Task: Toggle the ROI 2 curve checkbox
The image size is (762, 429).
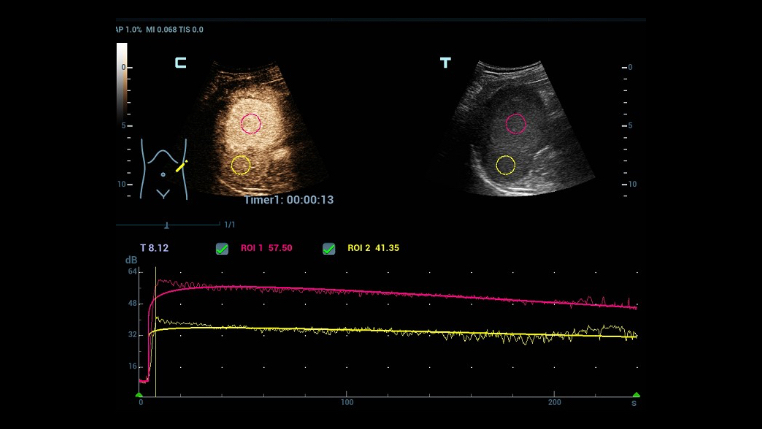Action: (328, 248)
